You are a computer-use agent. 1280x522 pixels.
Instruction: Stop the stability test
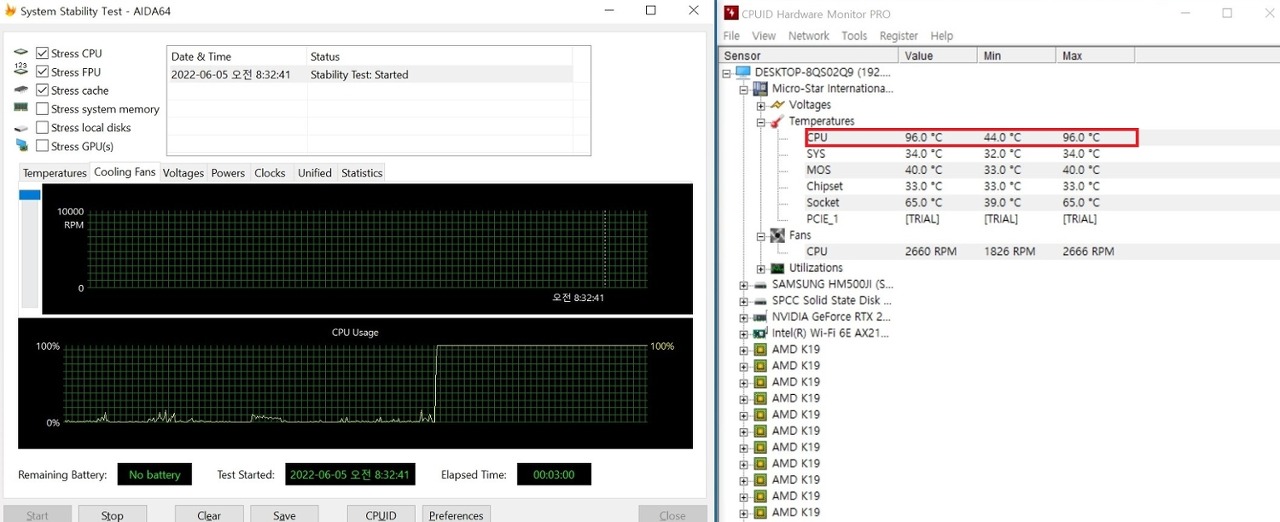pos(112,515)
